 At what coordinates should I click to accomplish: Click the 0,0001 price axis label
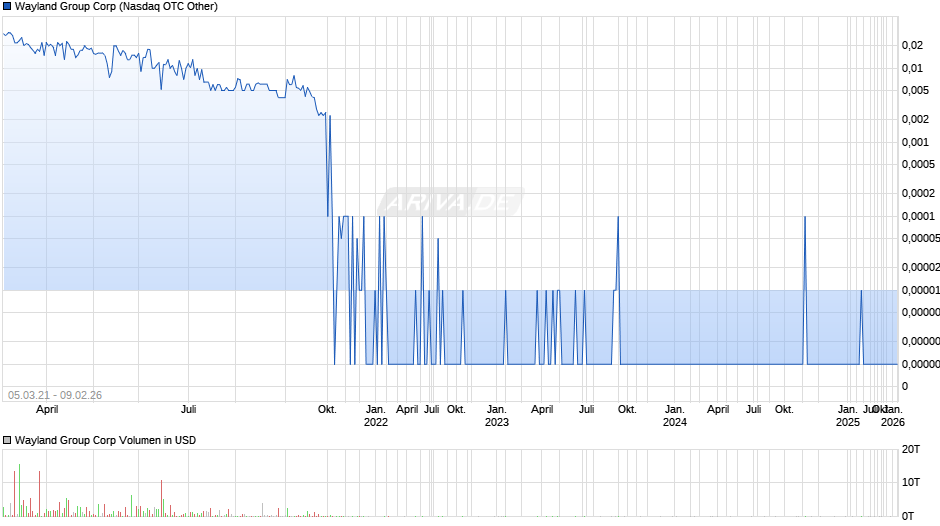(918, 216)
